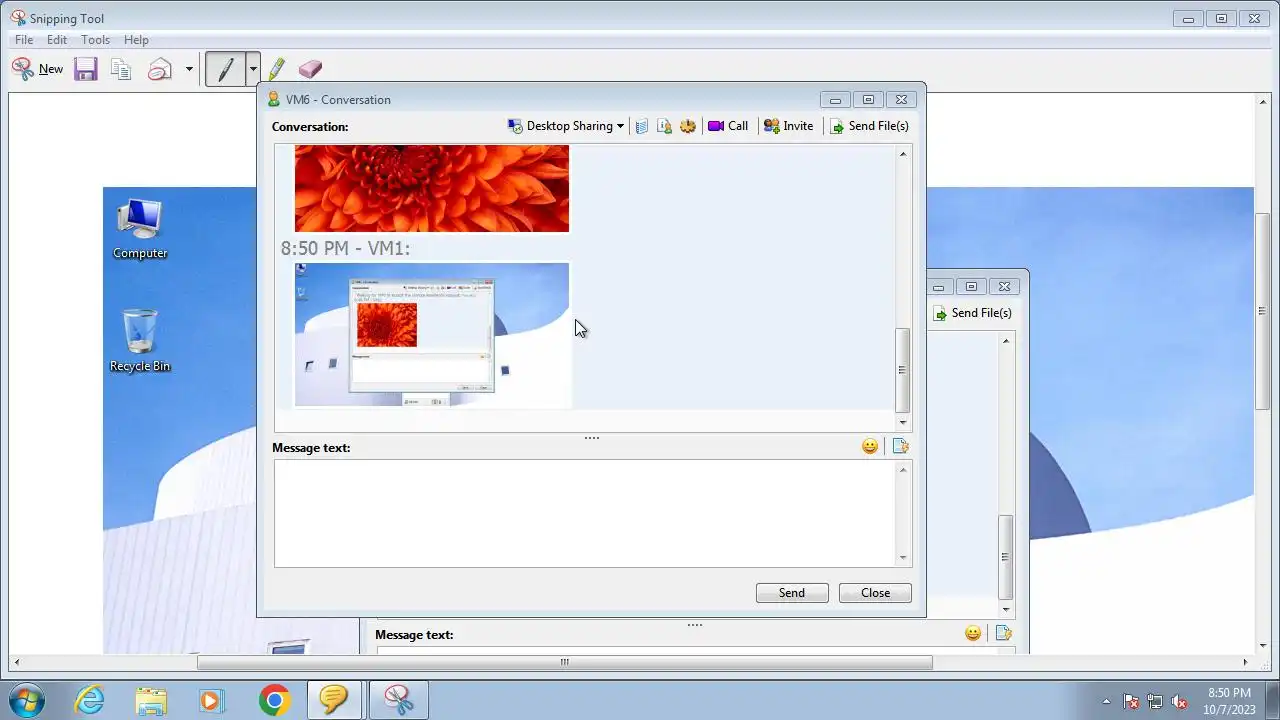The image size is (1280, 720).
Task: Click the gear-shaped icon in conversation toolbar
Action: (688, 126)
